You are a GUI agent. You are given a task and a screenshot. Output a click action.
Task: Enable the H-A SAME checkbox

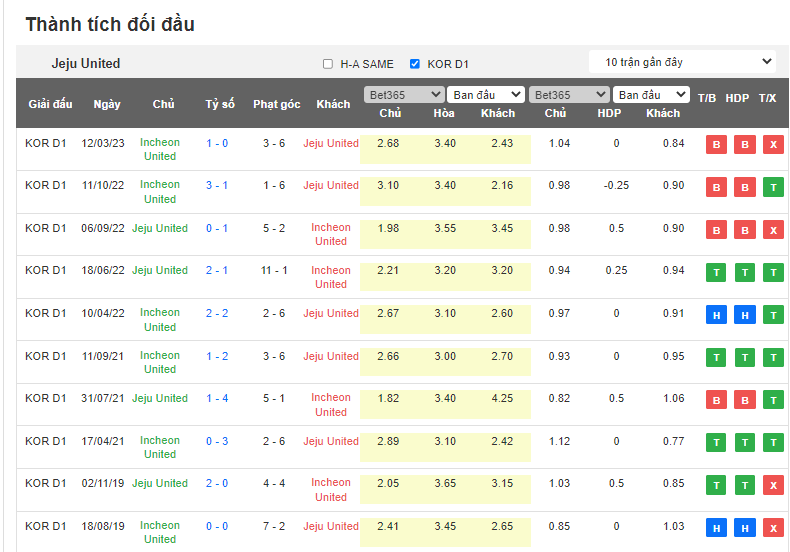point(328,64)
